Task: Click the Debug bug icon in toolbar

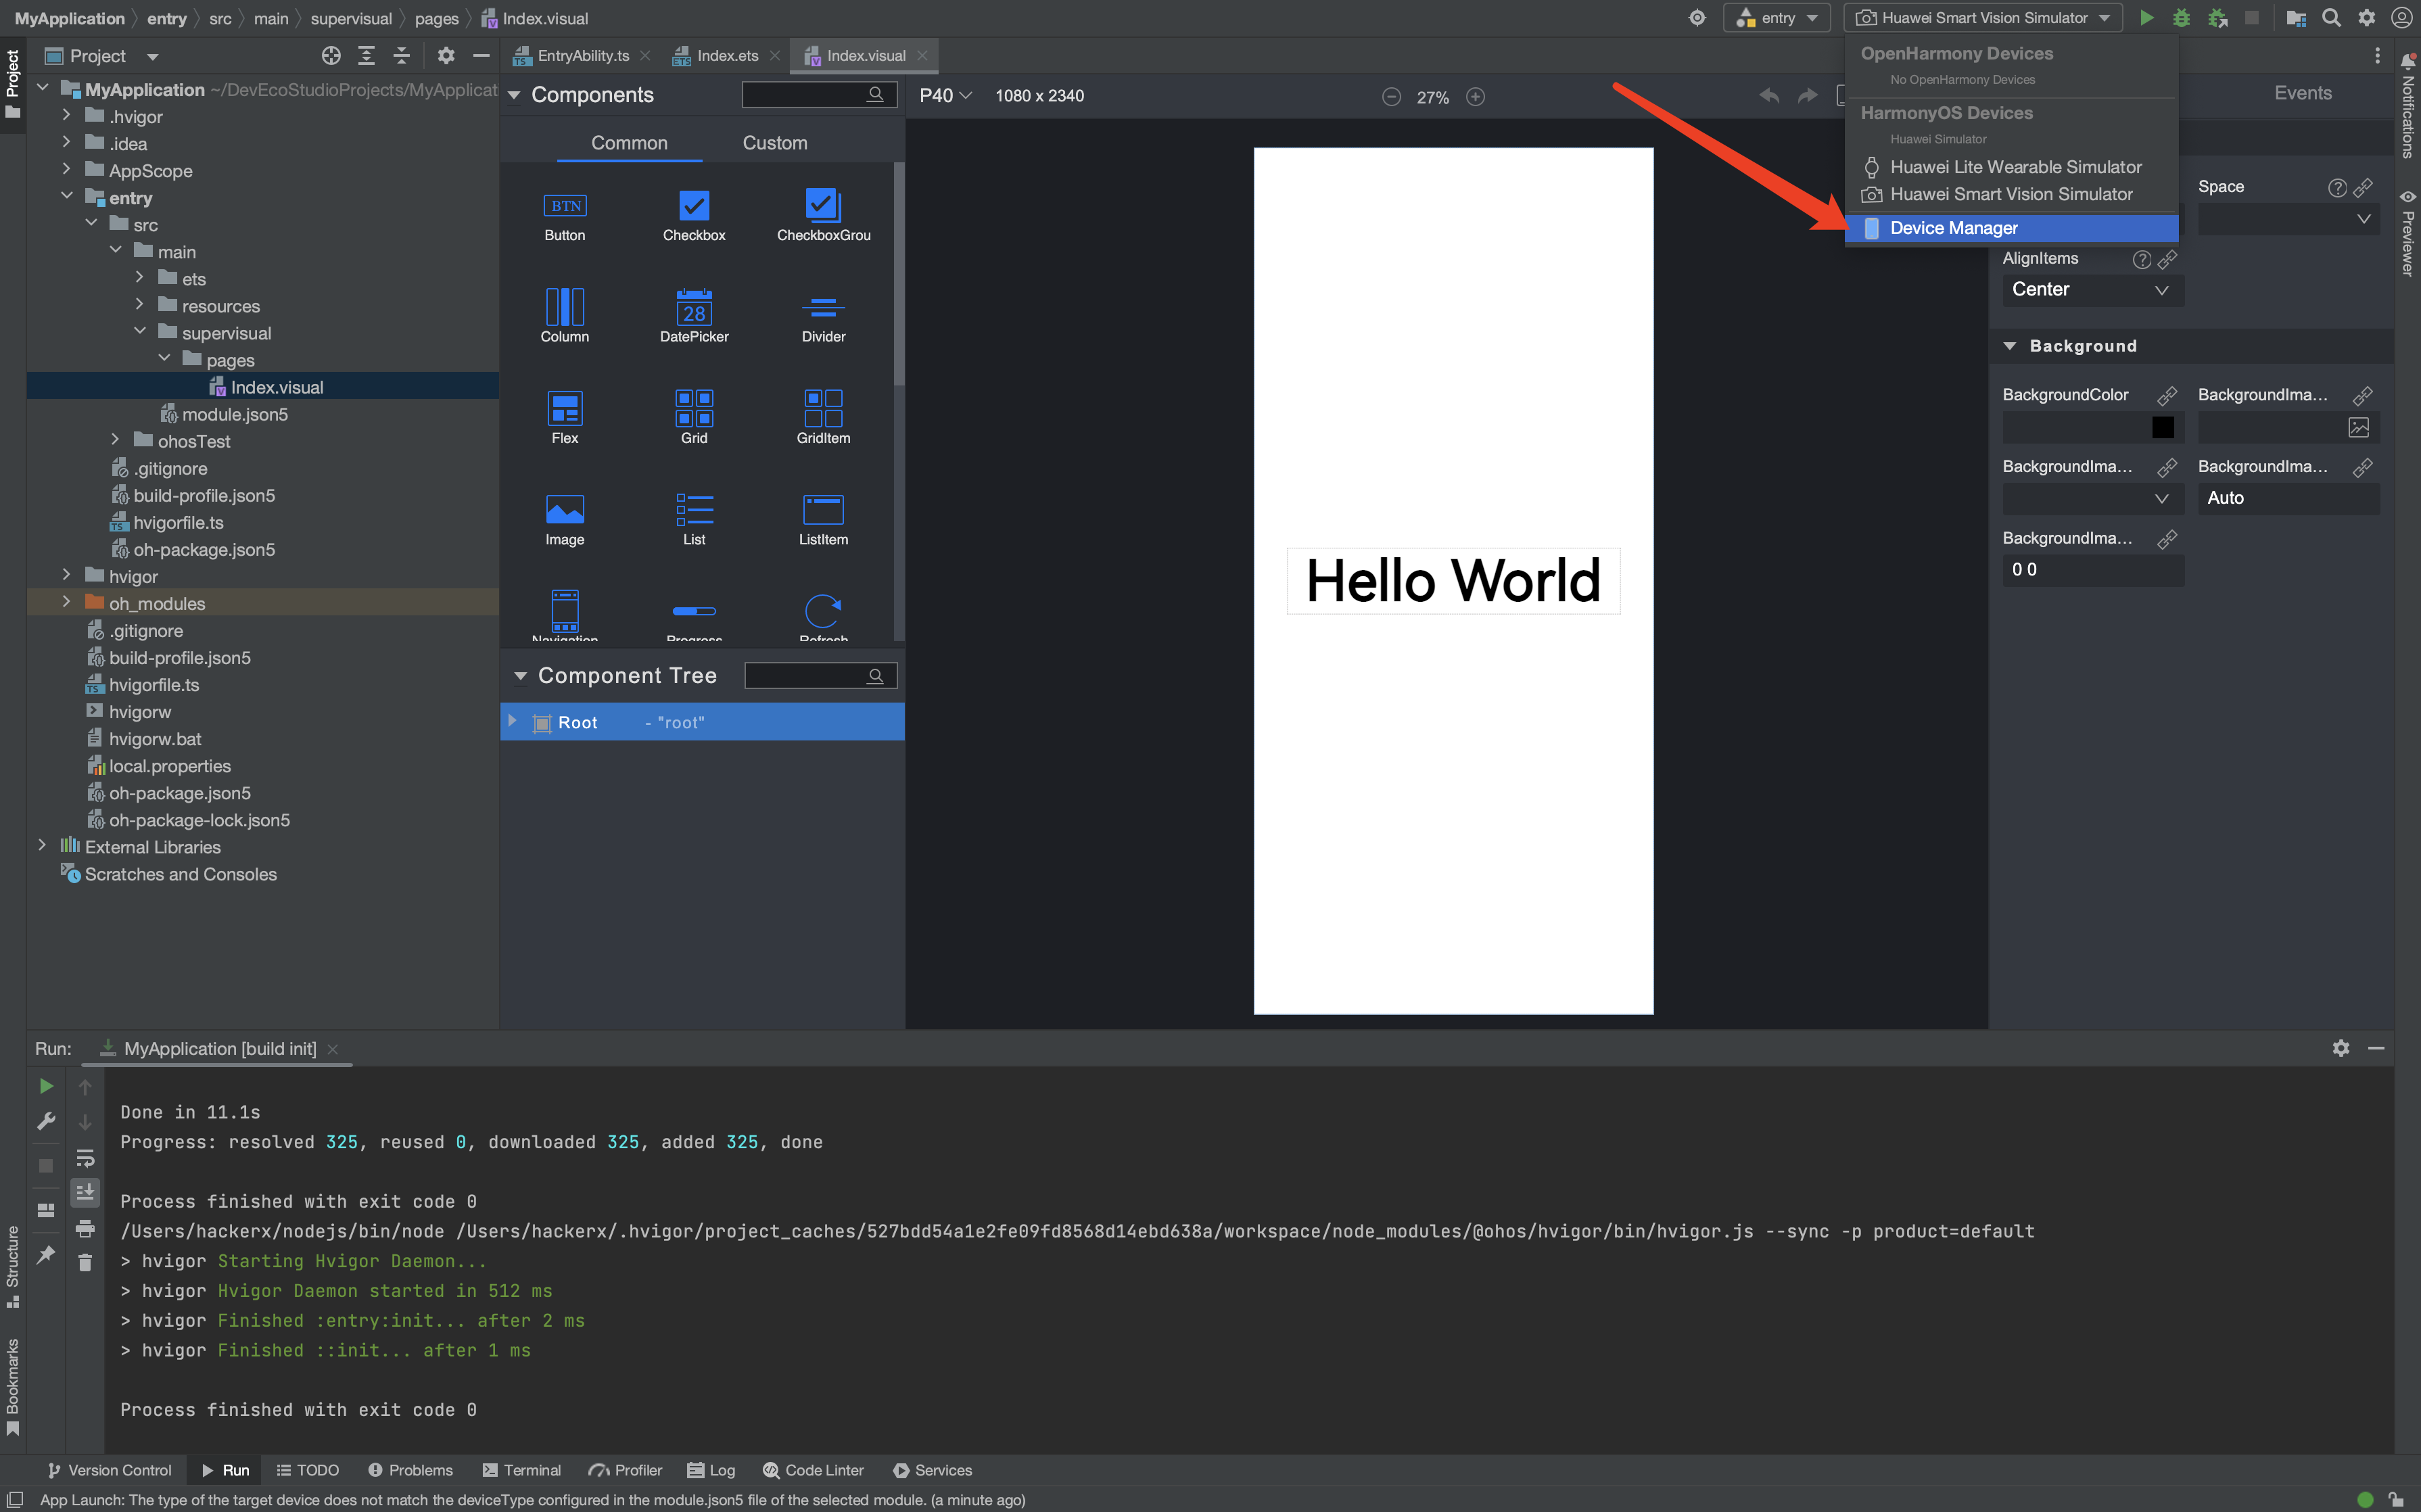Action: (x=2181, y=18)
